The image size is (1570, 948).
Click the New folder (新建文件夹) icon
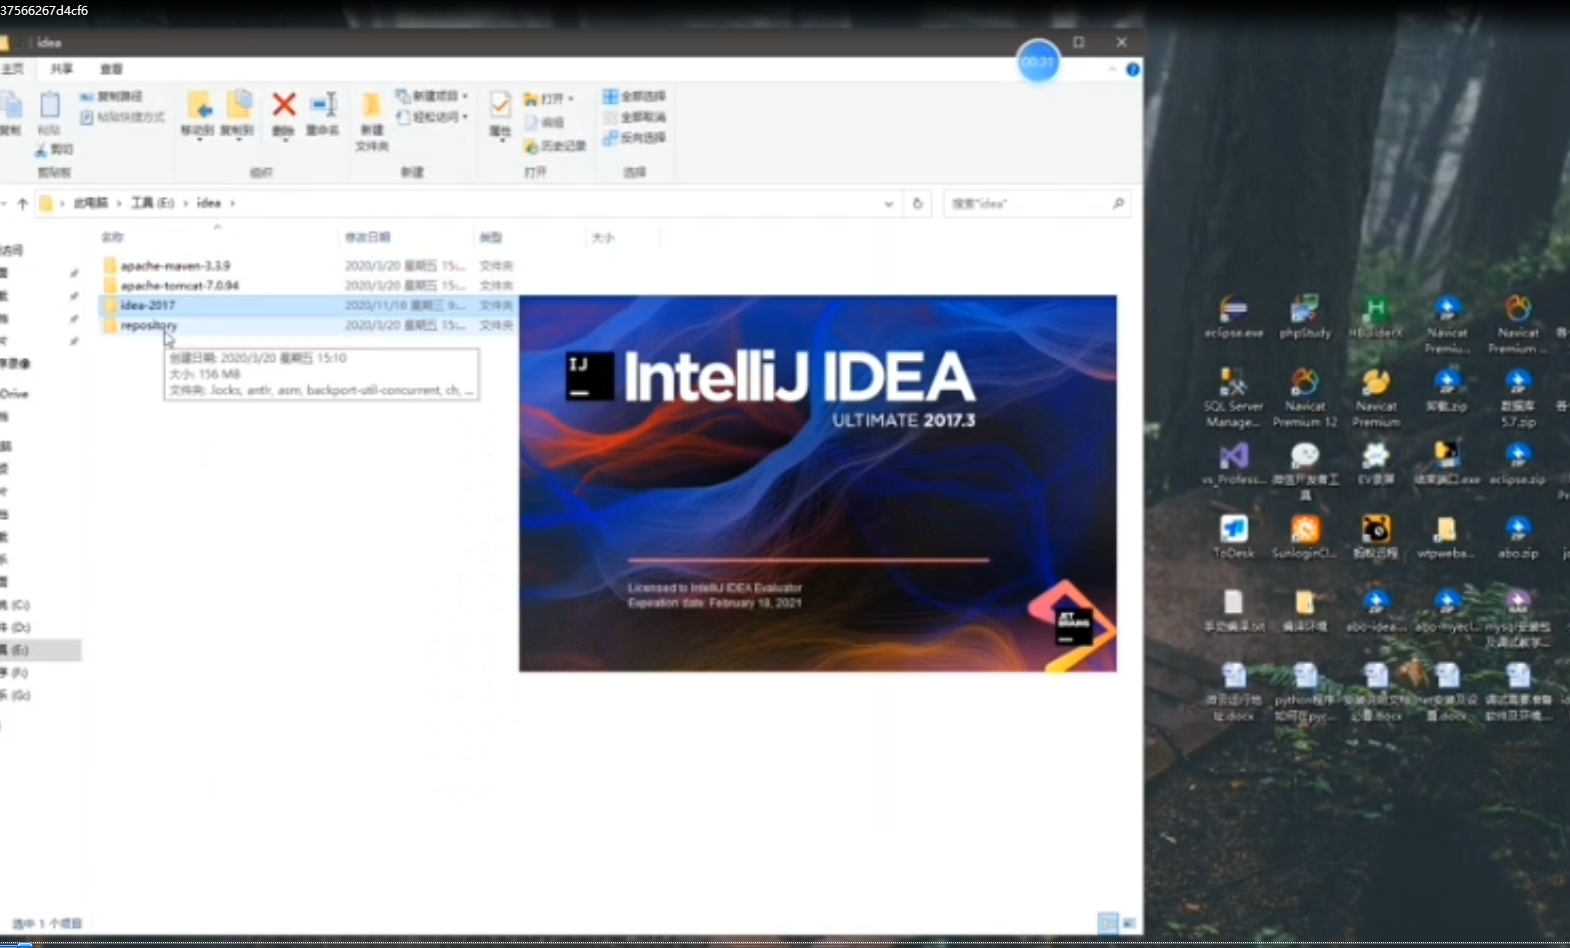click(x=371, y=105)
